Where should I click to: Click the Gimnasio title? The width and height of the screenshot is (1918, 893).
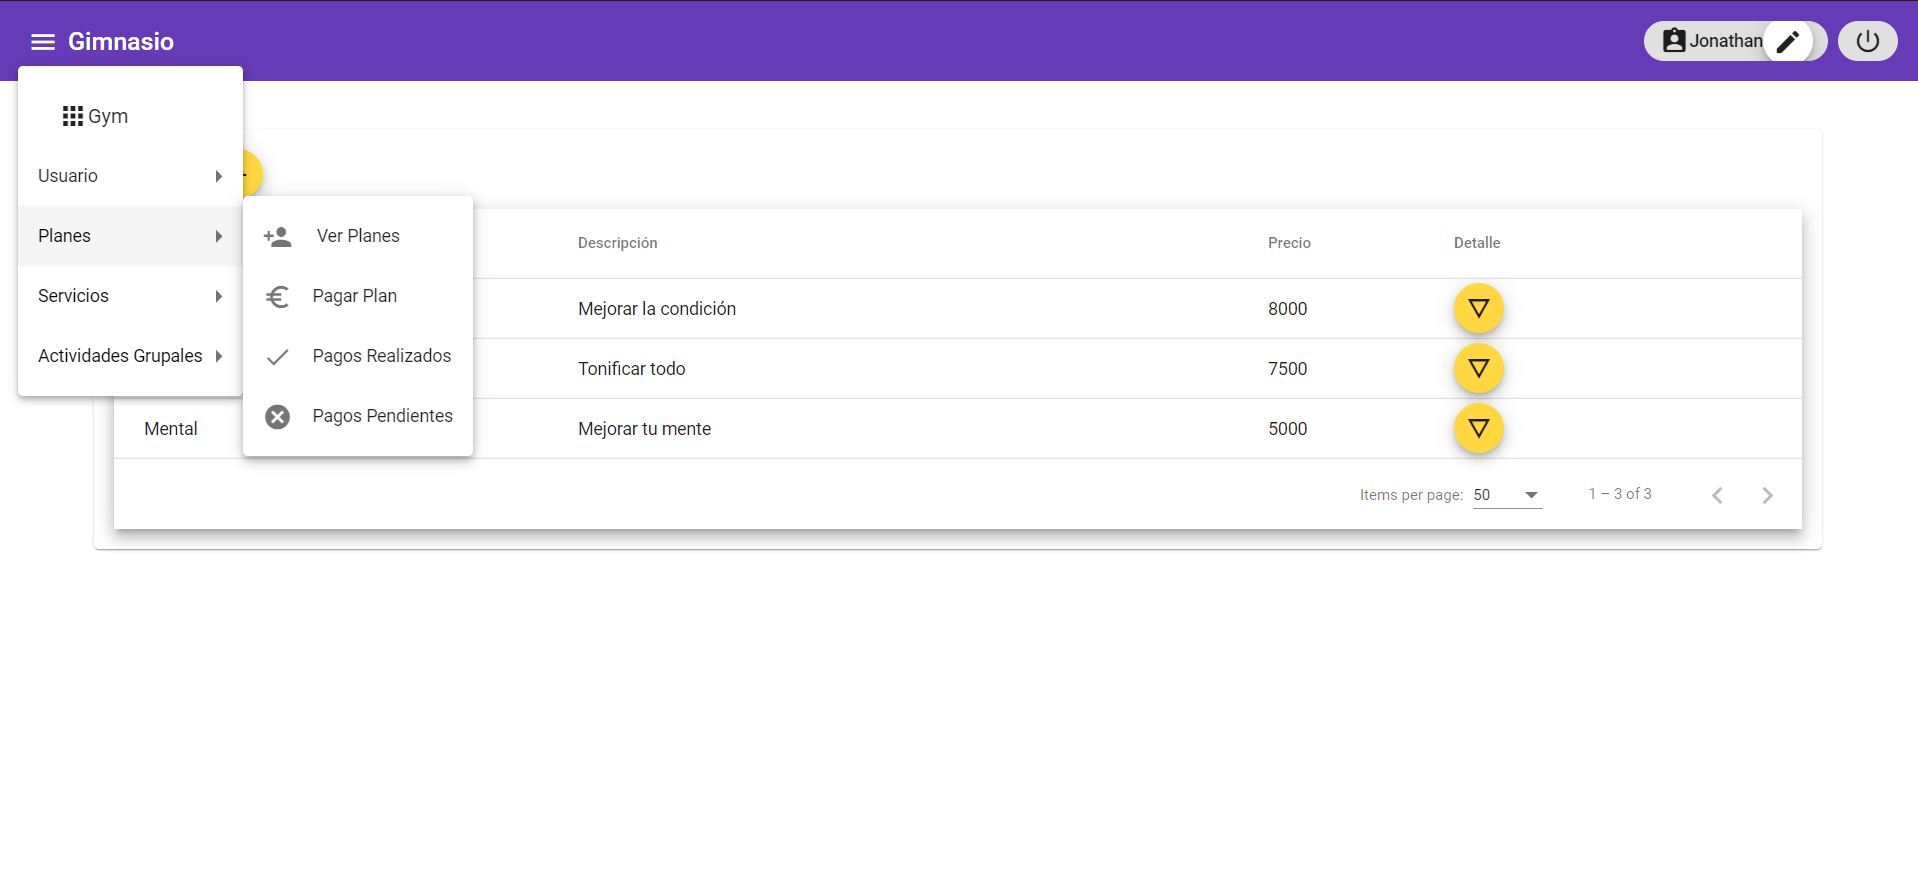pos(121,42)
